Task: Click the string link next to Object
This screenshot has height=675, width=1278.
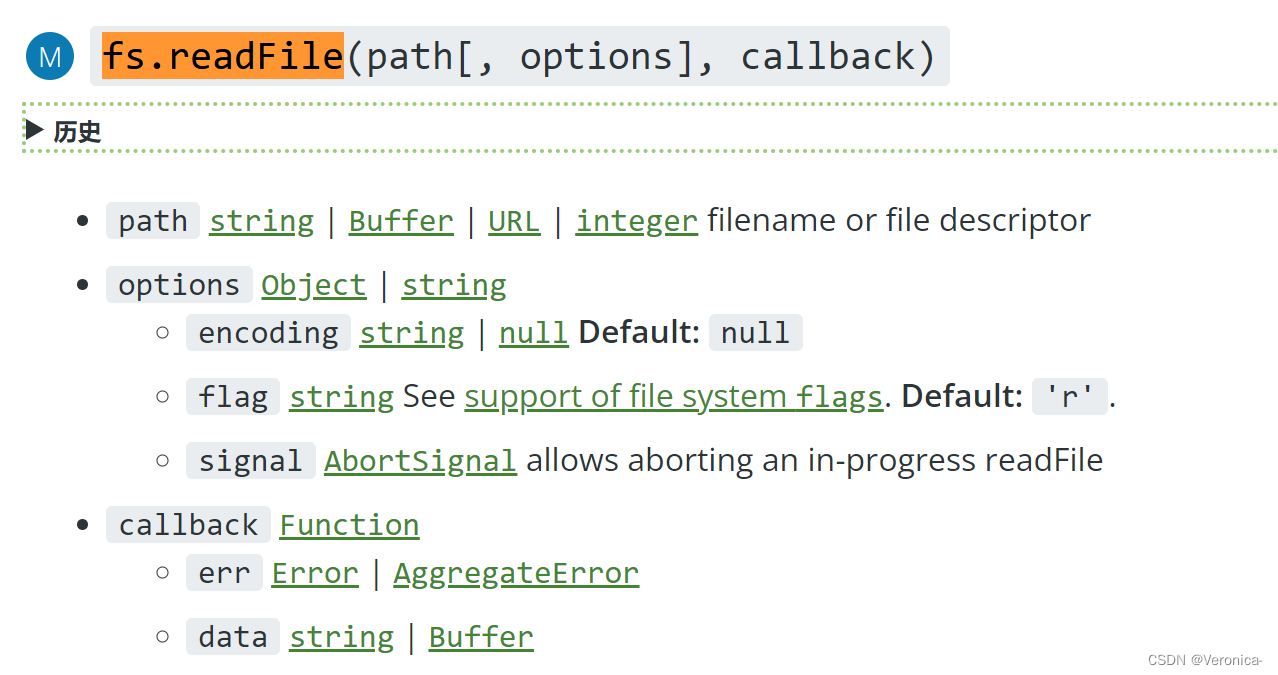Action: point(454,285)
